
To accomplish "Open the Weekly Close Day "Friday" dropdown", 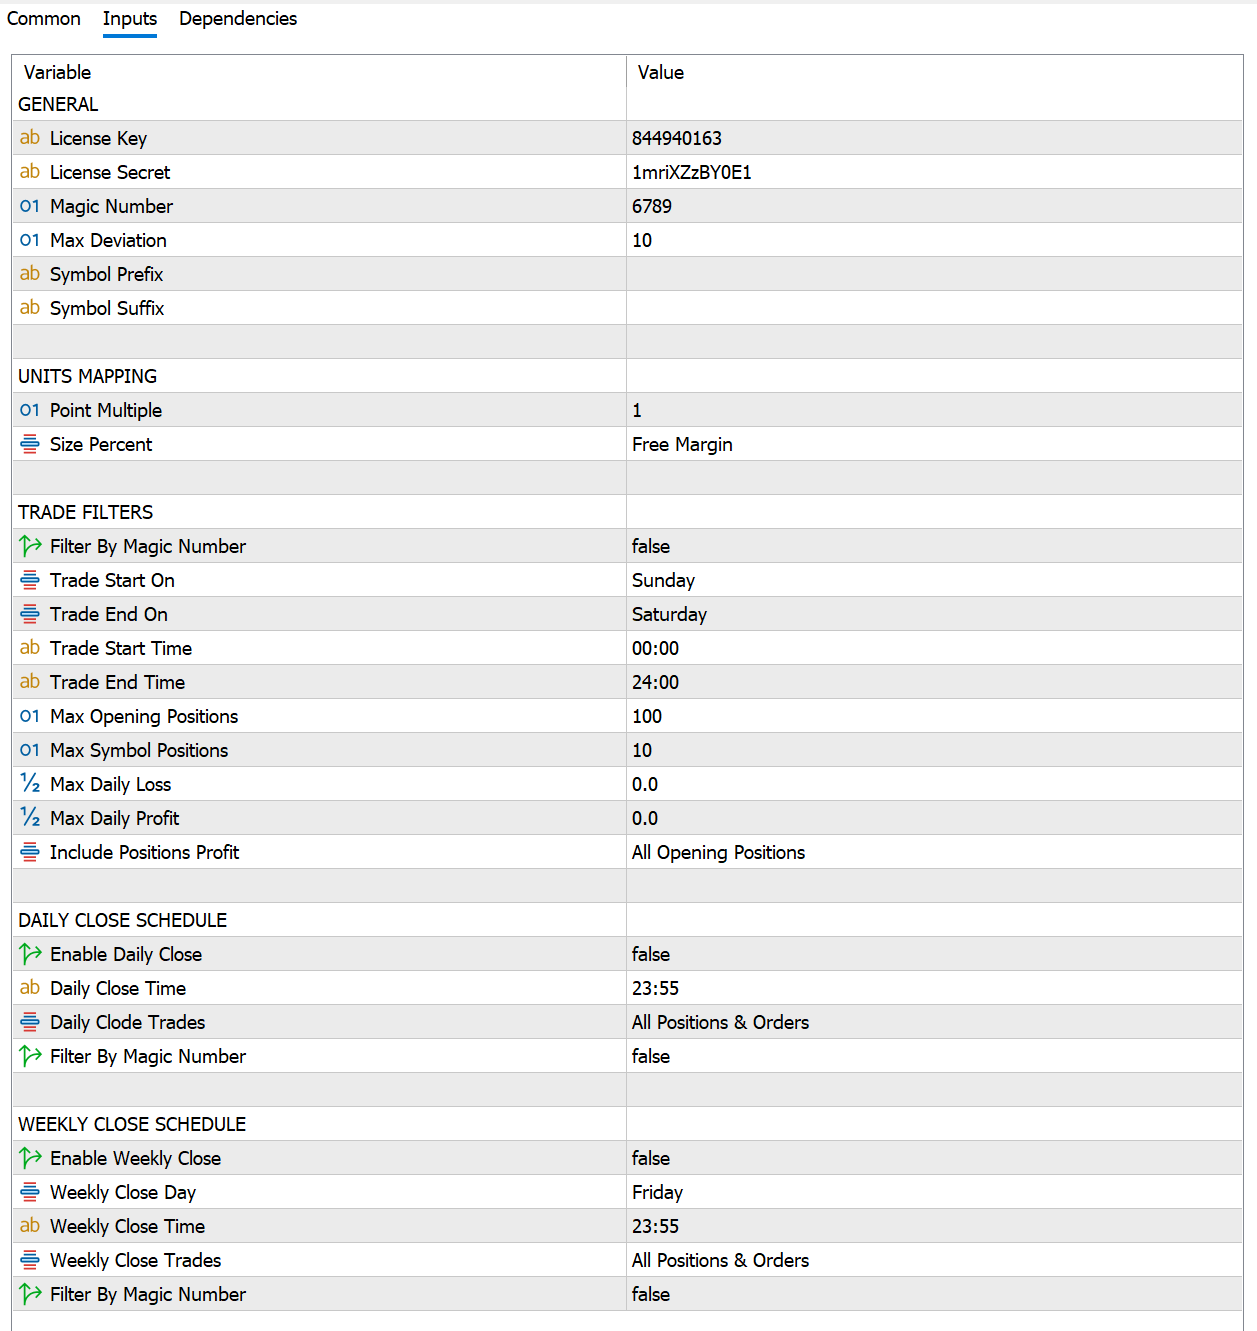I will pyautogui.click(x=657, y=1192).
